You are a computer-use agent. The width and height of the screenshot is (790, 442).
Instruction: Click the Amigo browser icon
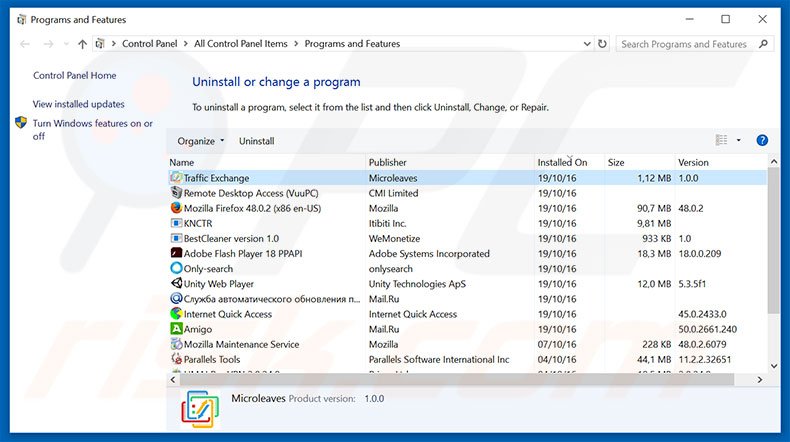point(176,329)
